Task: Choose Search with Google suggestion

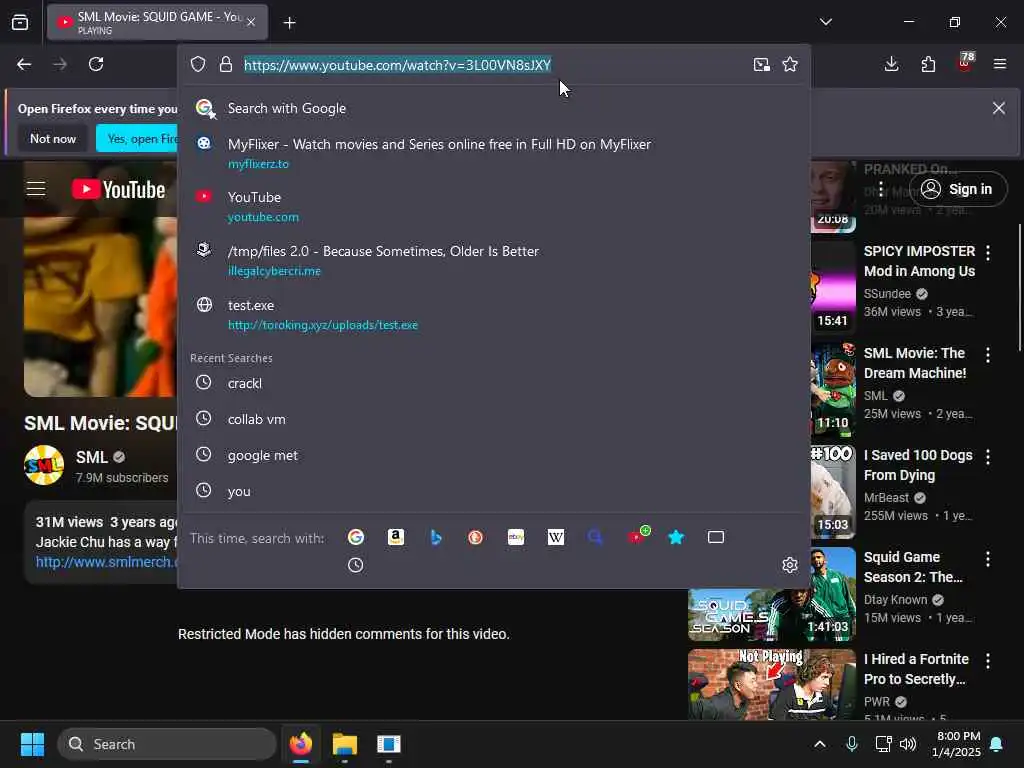Action: 494,108
